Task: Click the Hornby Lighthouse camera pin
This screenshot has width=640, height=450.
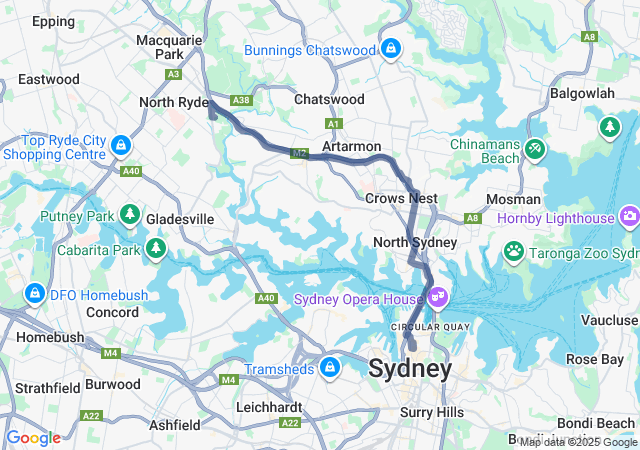Action: click(x=629, y=217)
